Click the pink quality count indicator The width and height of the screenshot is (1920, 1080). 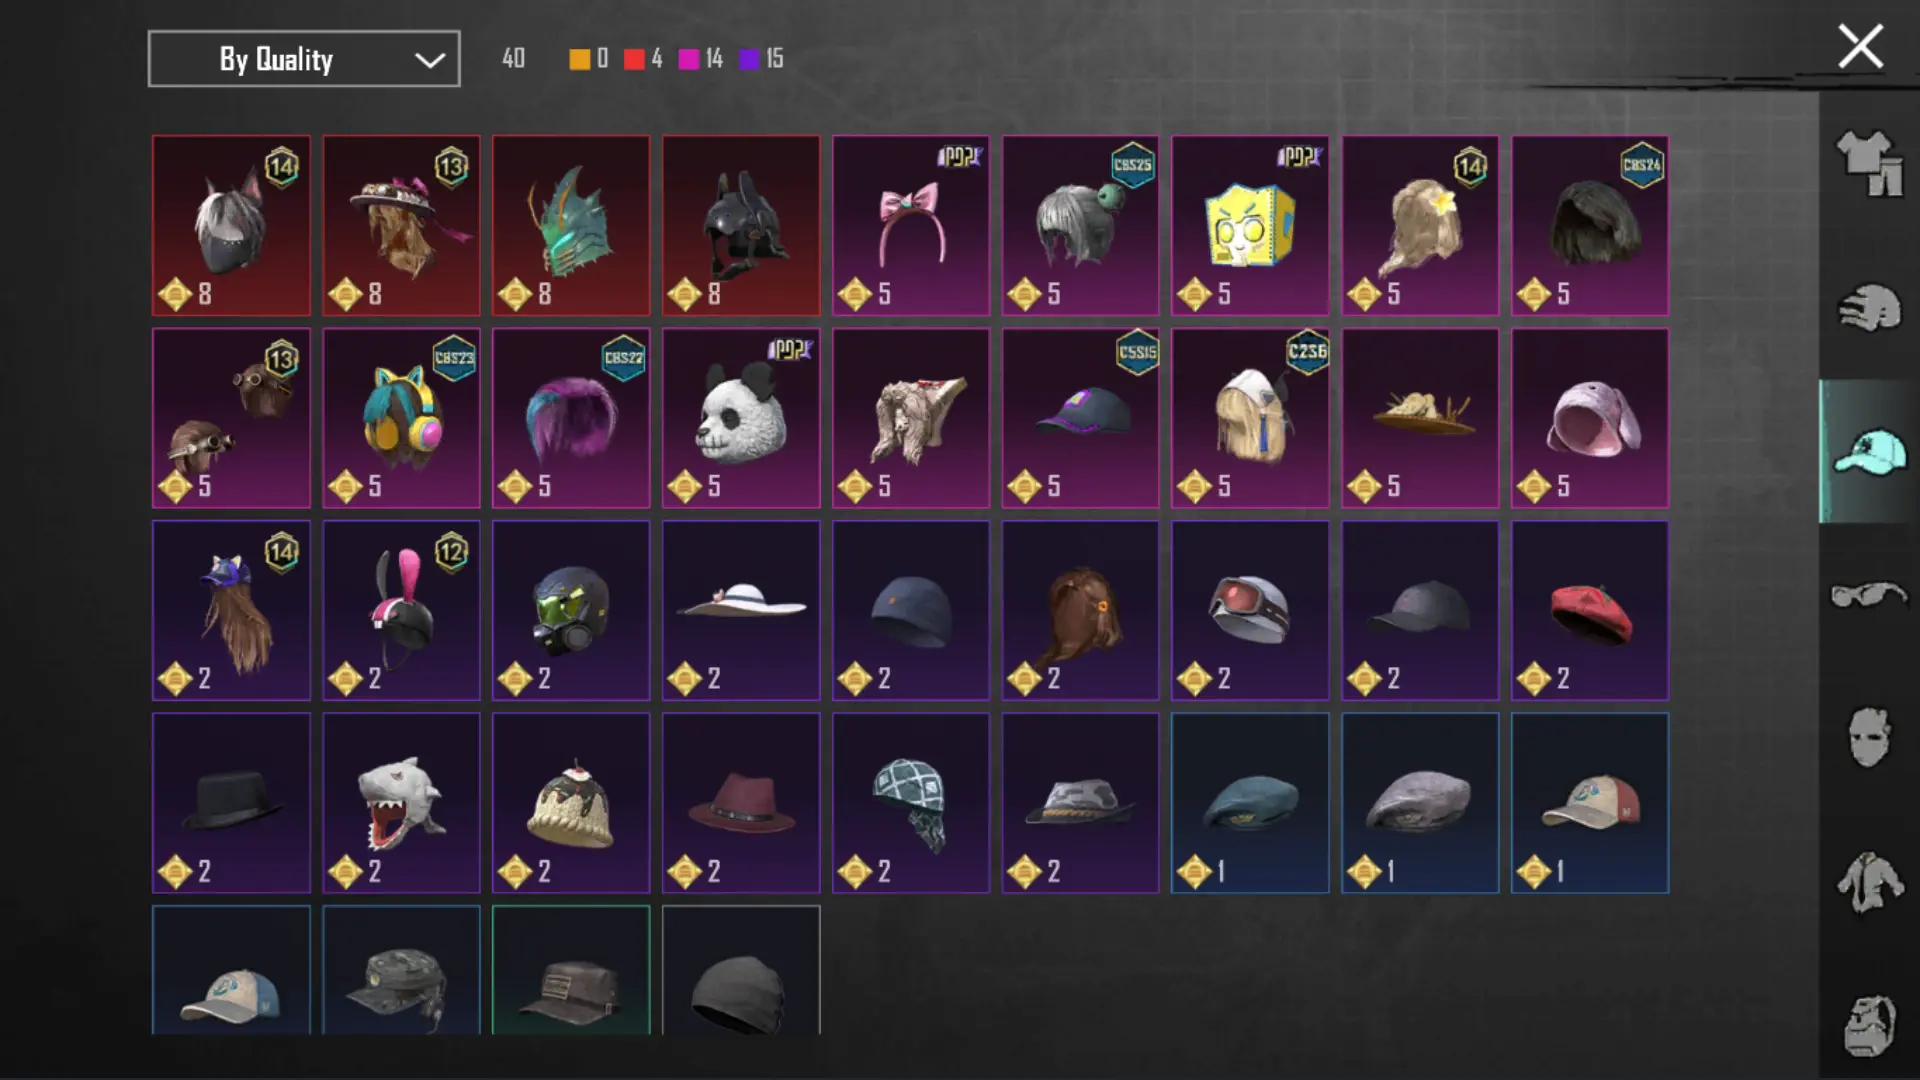(x=701, y=59)
